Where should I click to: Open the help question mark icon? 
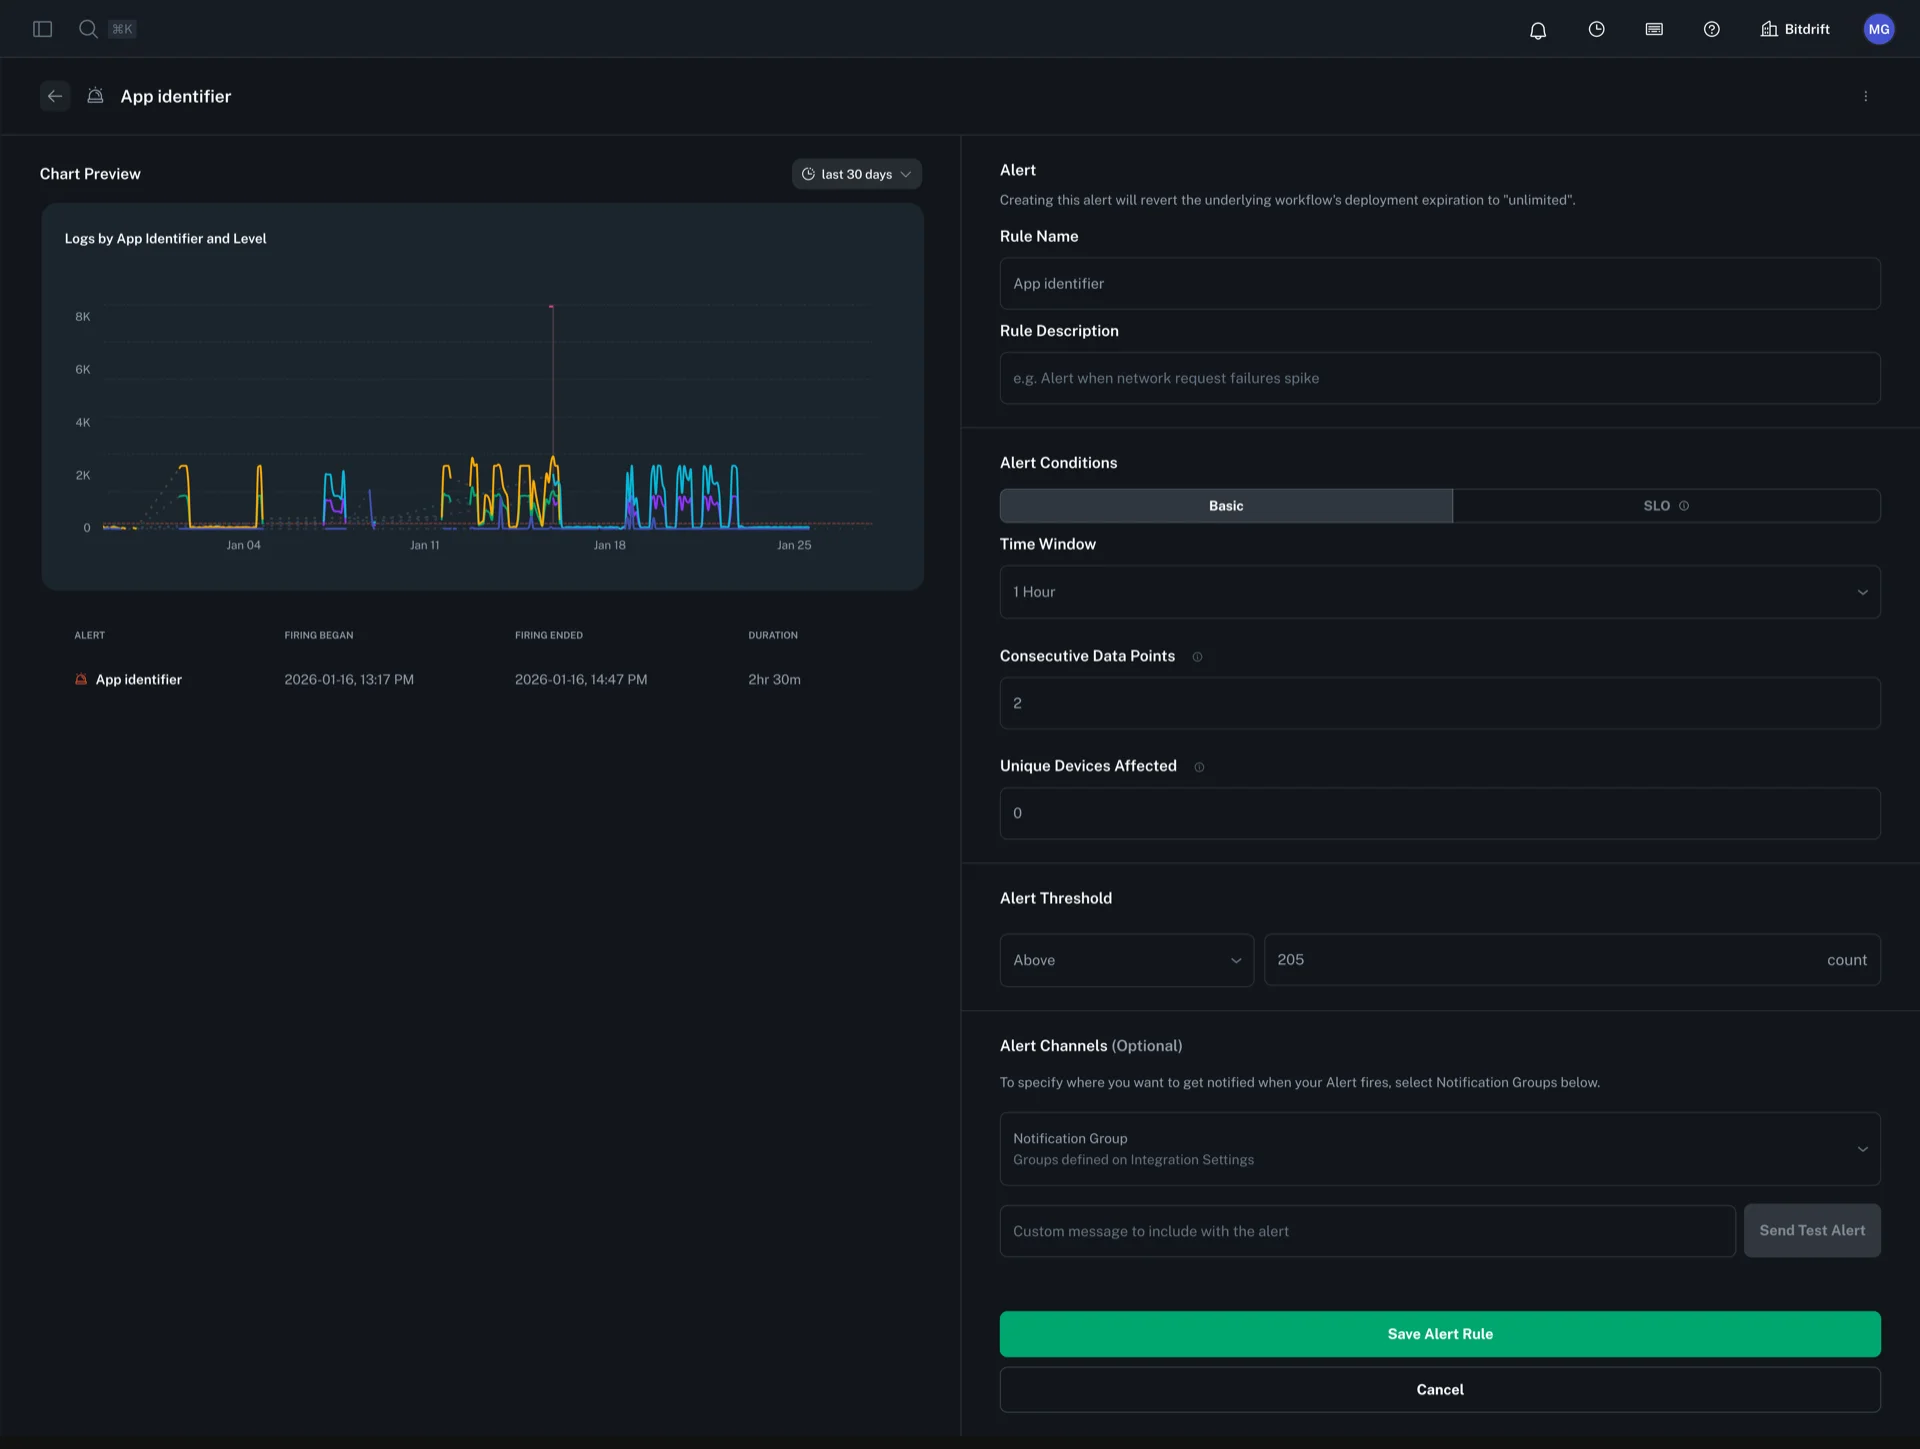pos(1711,29)
